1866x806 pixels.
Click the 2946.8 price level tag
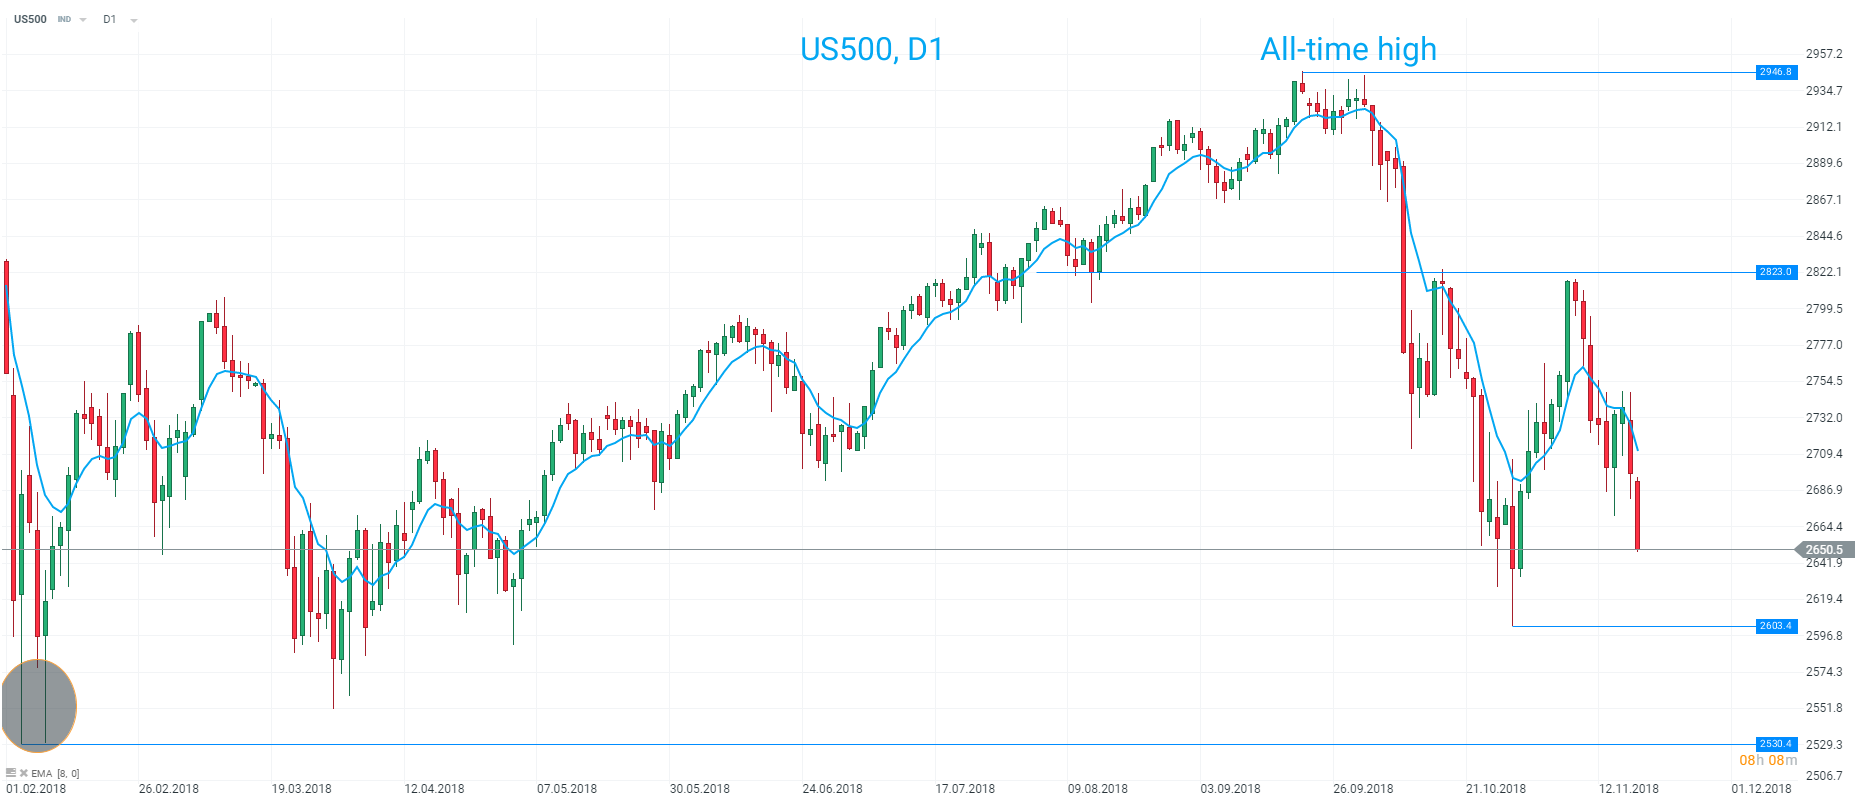(1776, 72)
